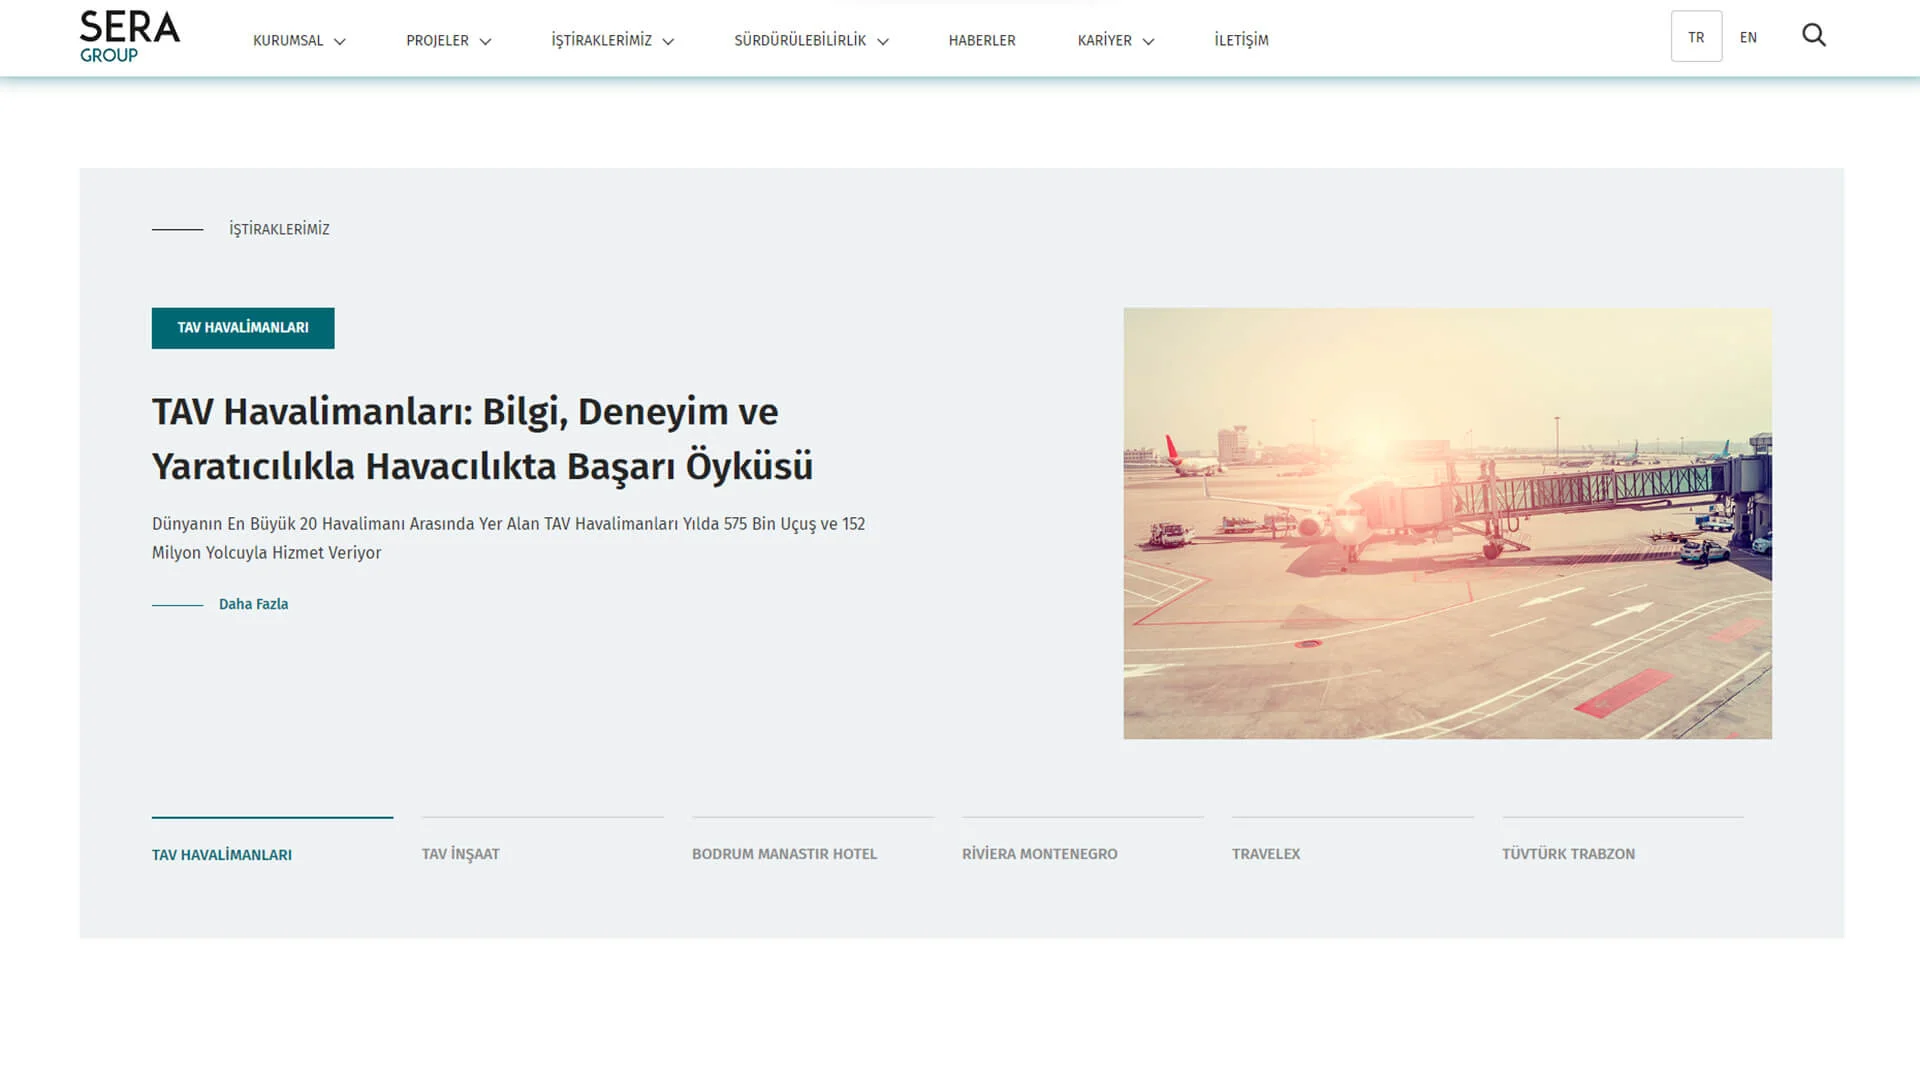
Task: Open the İŞTİRAKLERİMİZ navigation dropdown
Action: [612, 40]
